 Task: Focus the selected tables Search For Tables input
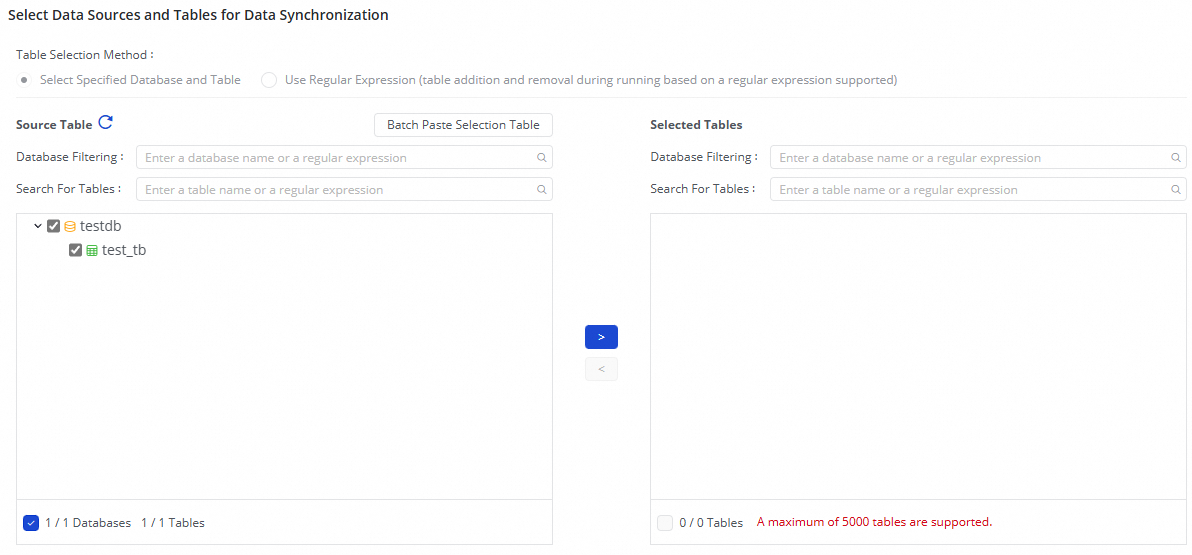(x=970, y=190)
